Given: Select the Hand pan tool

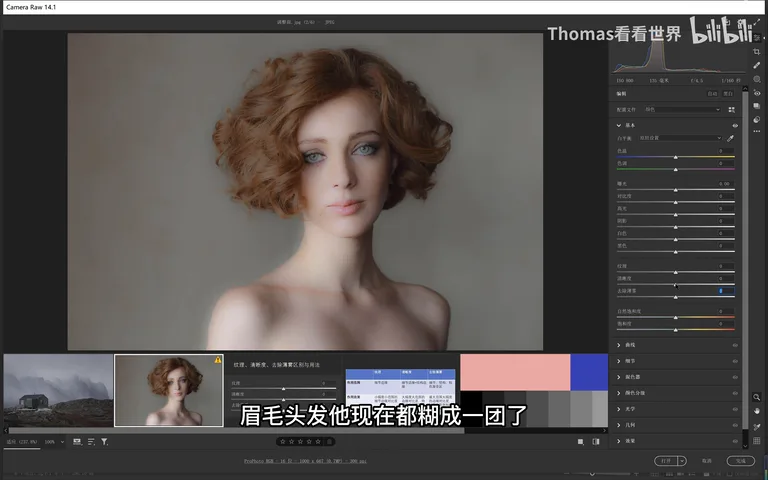Looking at the screenshot, I should [x=757, y=411].
